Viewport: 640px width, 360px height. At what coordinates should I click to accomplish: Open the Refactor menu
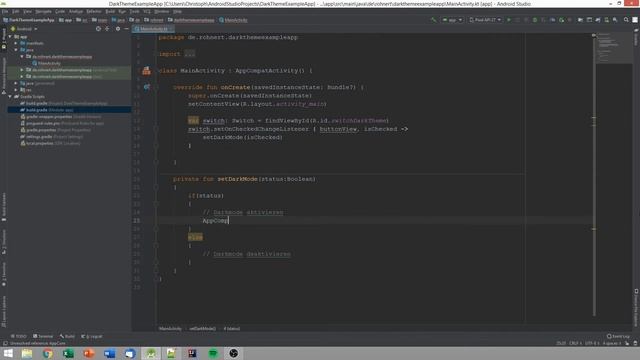[x=93, y=11]
